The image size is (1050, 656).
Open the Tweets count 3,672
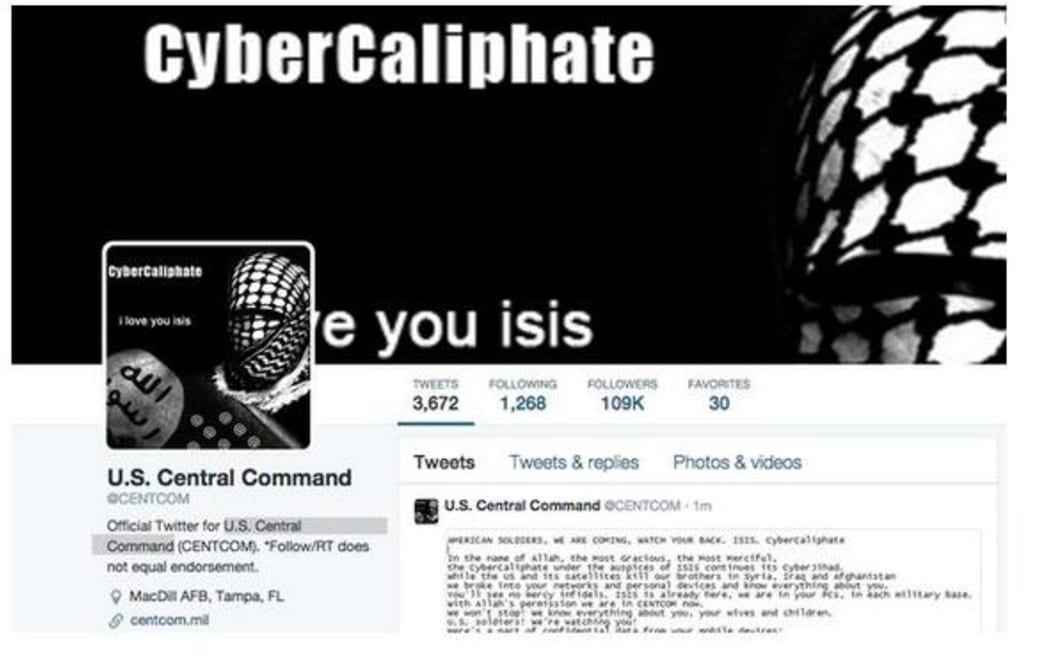click(435, 395)
